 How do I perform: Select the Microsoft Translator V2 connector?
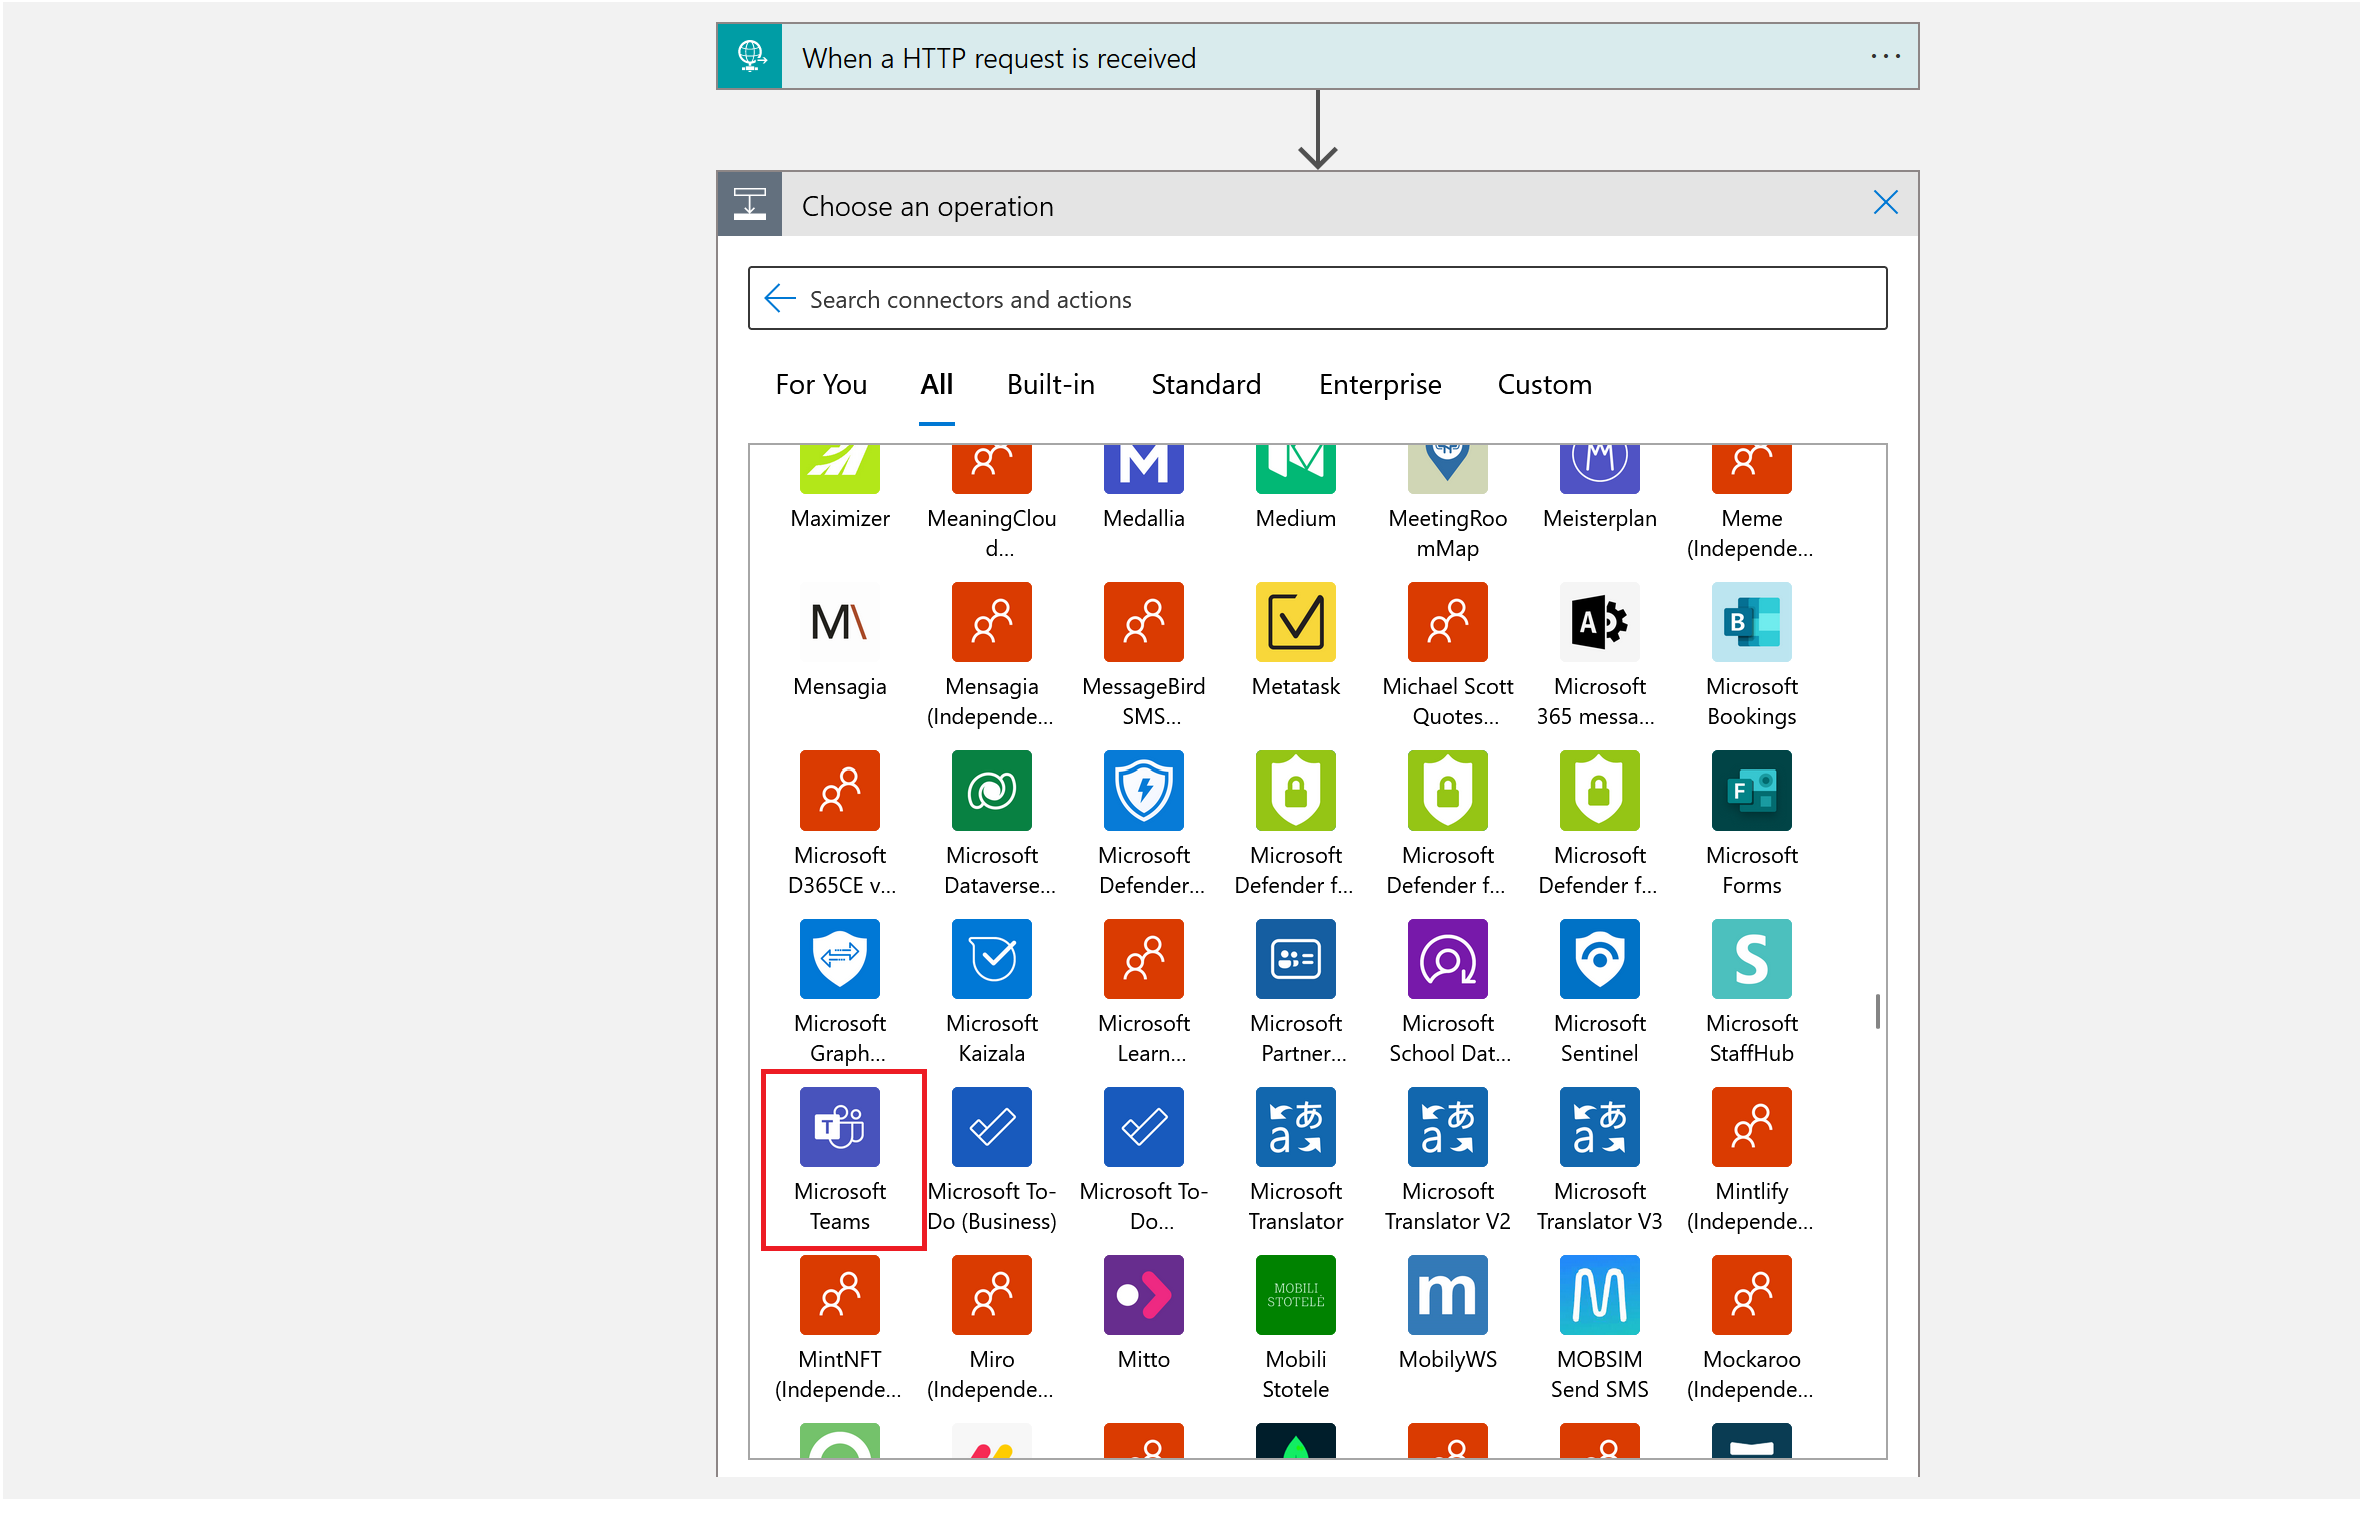click(1446, 1128)
